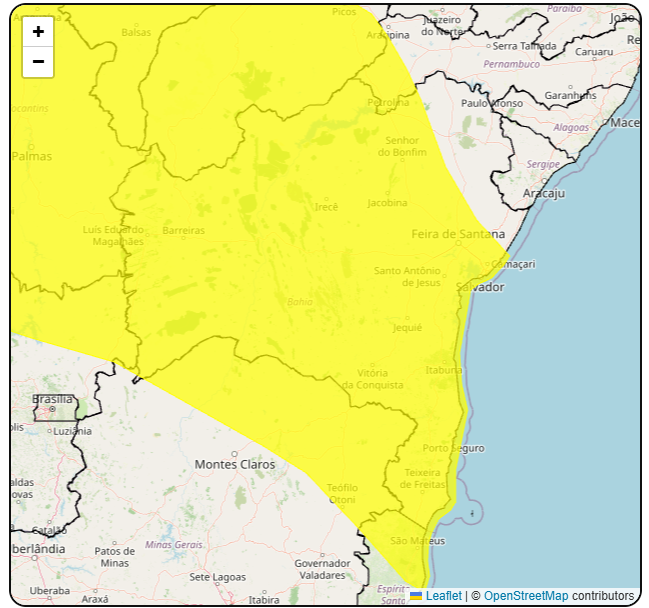Click the Palmas label
This screenshot has height=608, width=649.
pyautogui.click(x=31, y=156)
